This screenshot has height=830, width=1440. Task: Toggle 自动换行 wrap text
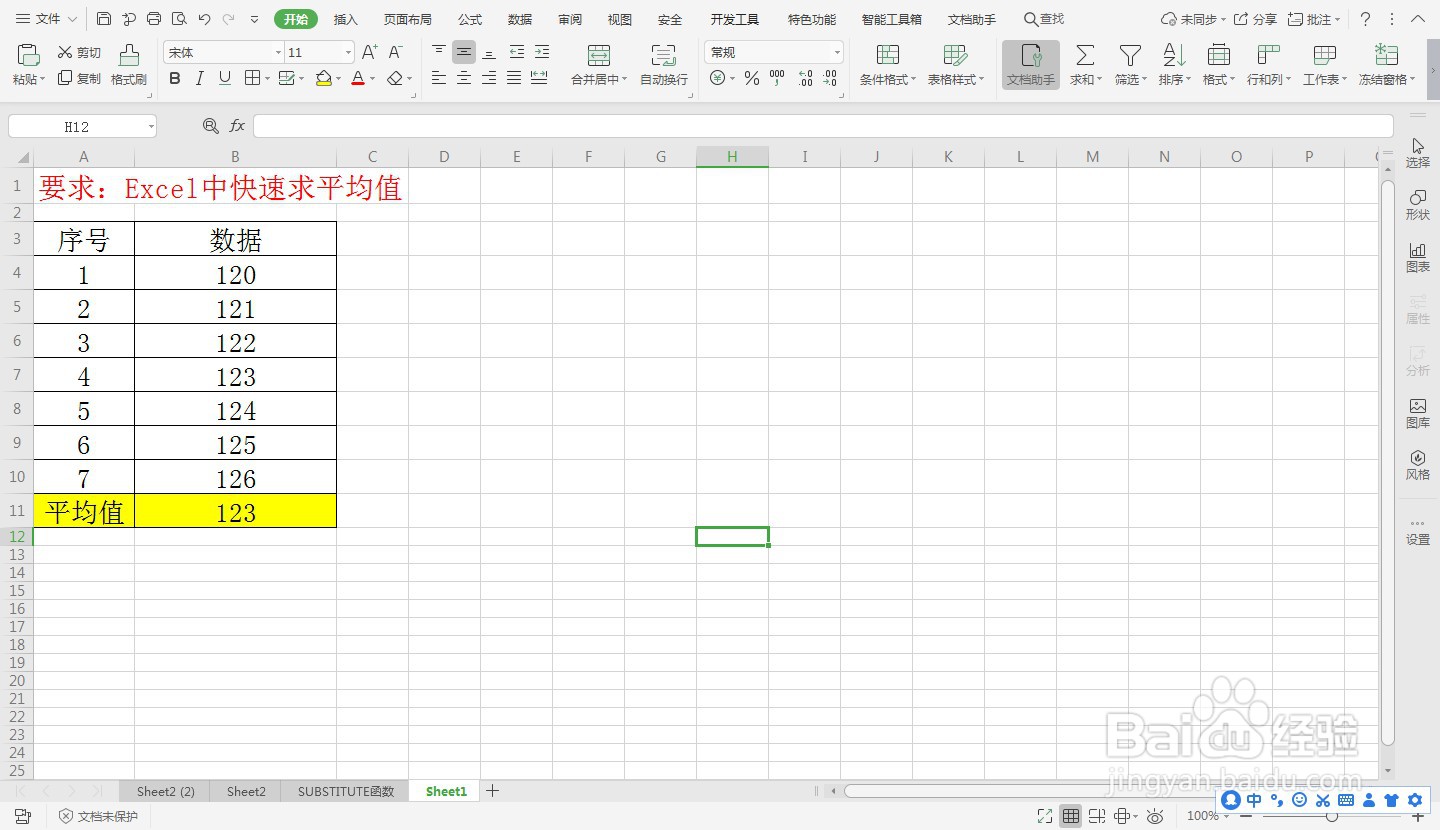(x=664, y=64)
